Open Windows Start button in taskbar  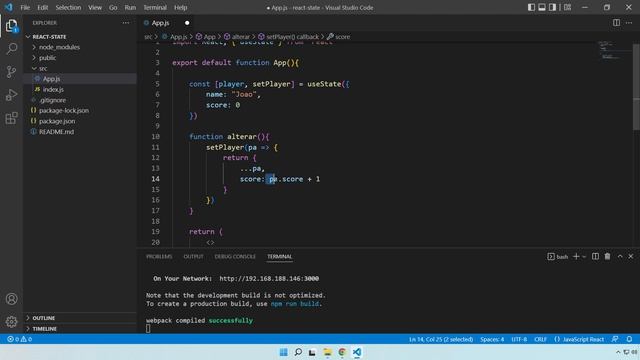(283, 352)
